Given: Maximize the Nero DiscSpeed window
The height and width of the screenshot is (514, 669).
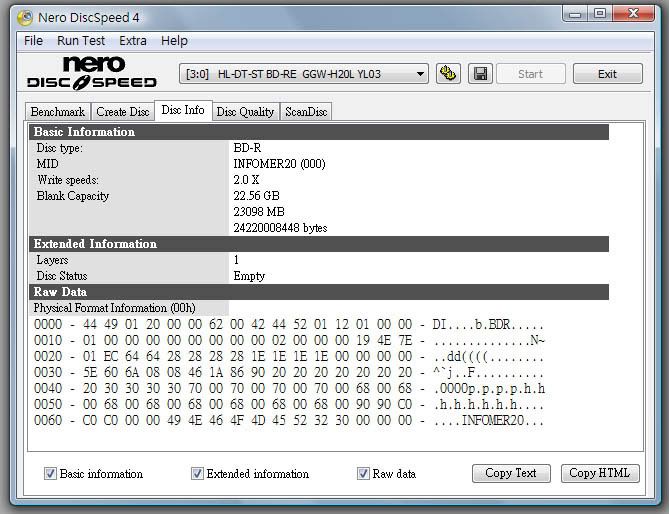Looking at the screenshot, I should [600, 14].
